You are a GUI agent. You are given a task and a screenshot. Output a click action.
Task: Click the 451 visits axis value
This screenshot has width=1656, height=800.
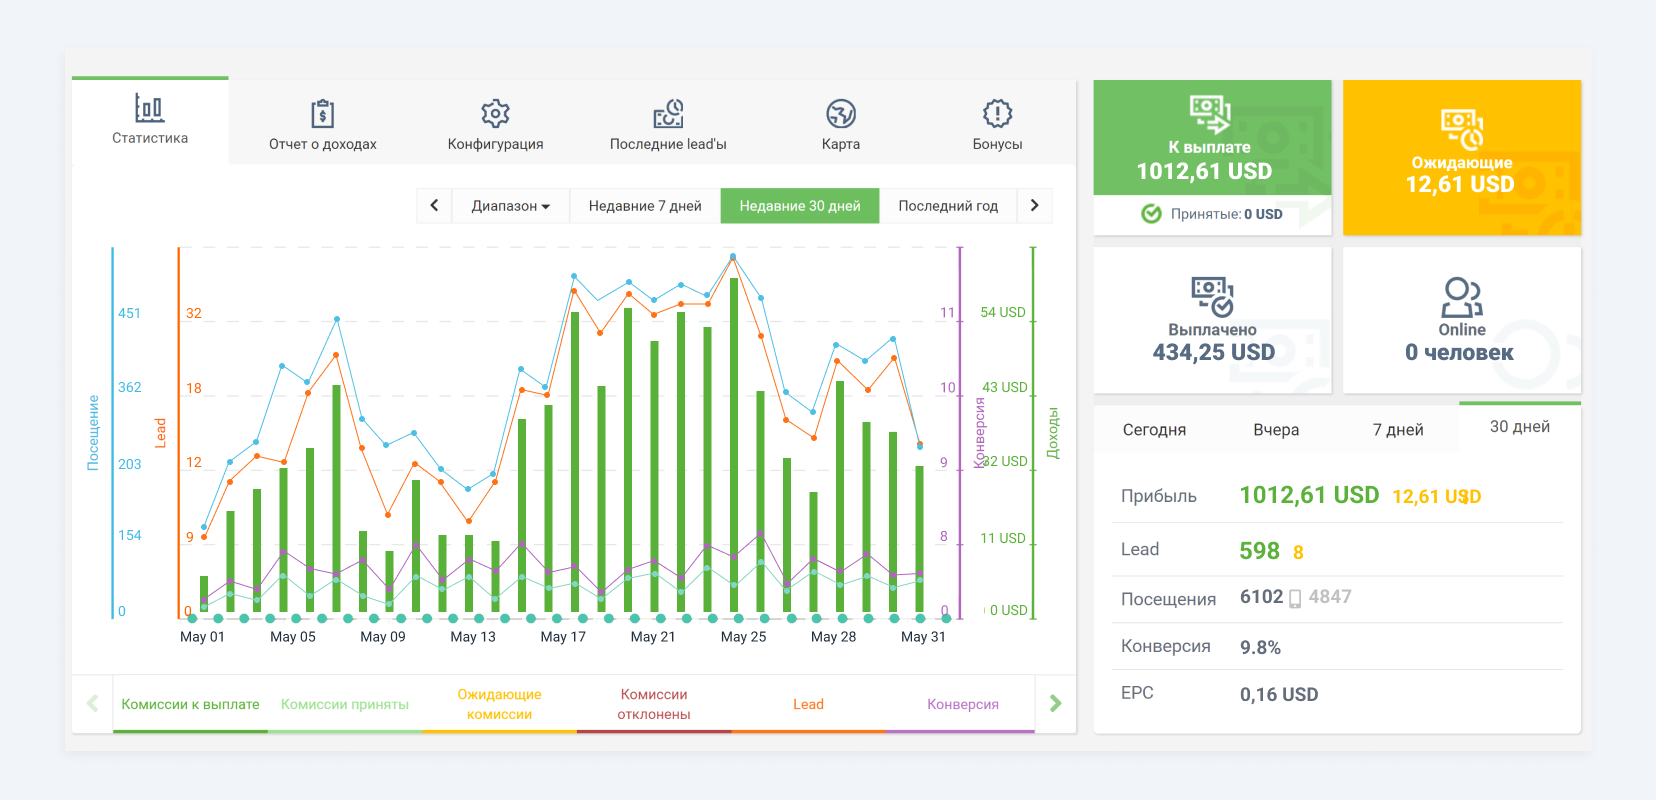[129, 313]
